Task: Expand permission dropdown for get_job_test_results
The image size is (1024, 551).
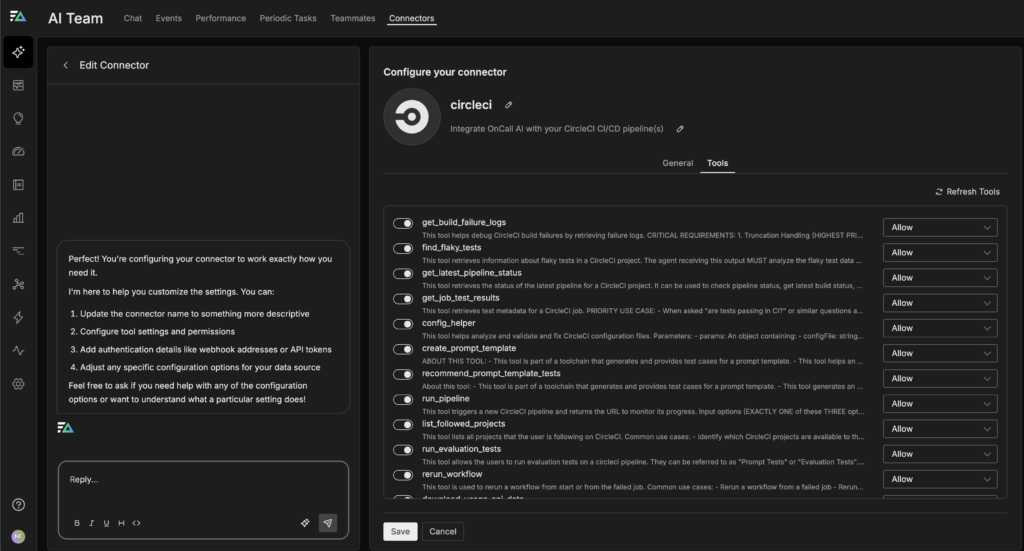Action: [939, 303]
